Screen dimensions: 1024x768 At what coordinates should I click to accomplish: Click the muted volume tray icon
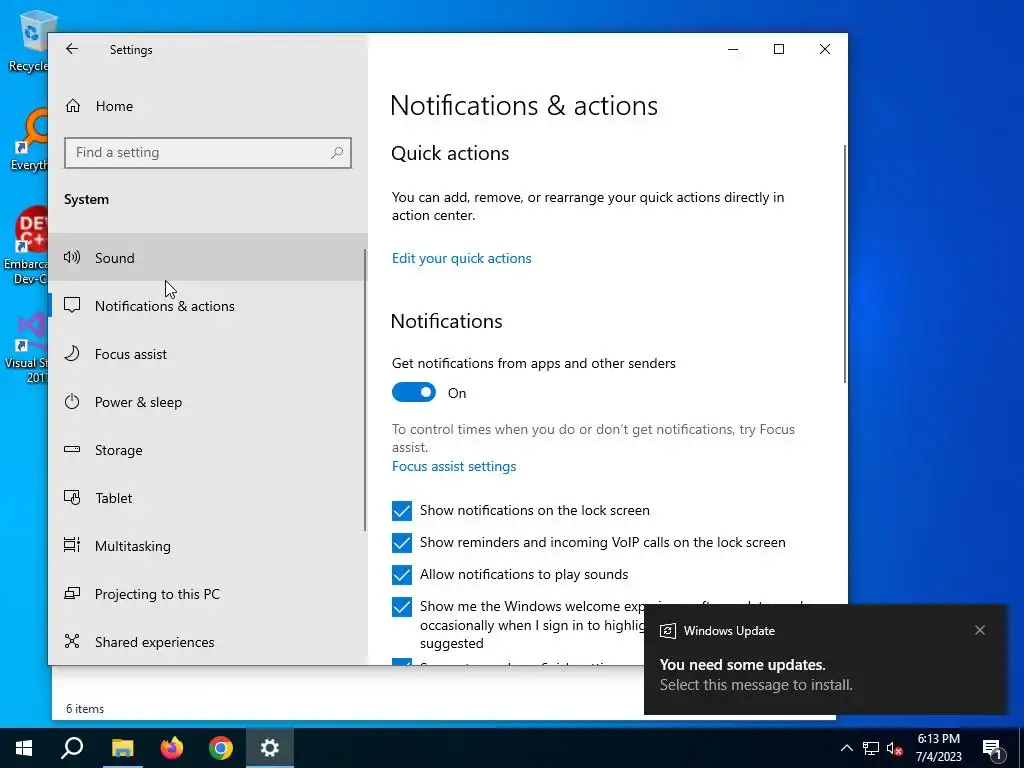point(894,748)
